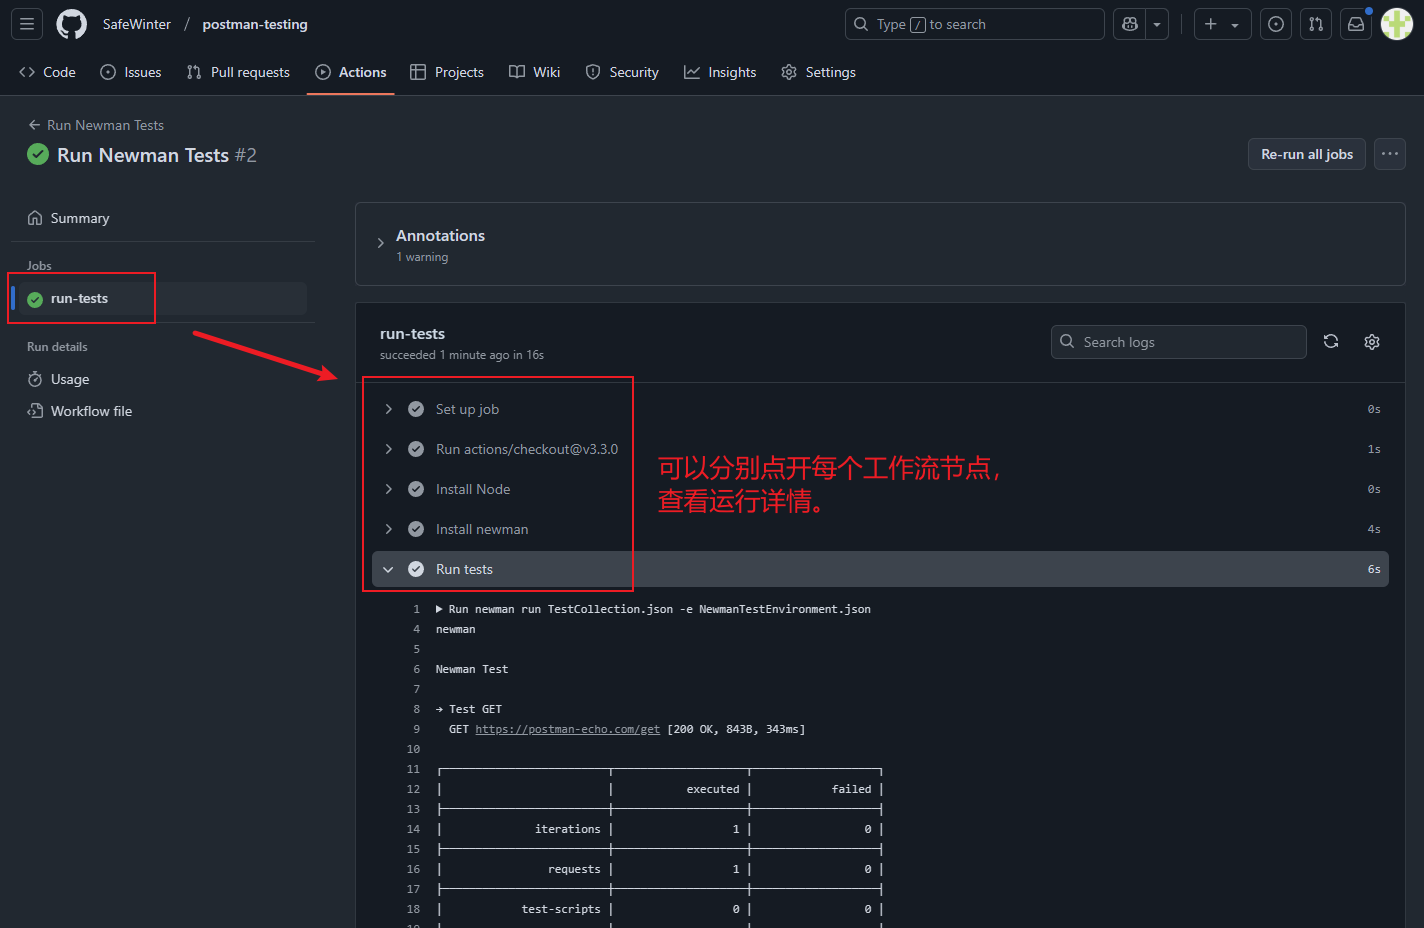The height and width of the screenshot is (928, 1424).
Task: Open the postman-echo.com/get URL in logs
Action: tap(567, 729)
